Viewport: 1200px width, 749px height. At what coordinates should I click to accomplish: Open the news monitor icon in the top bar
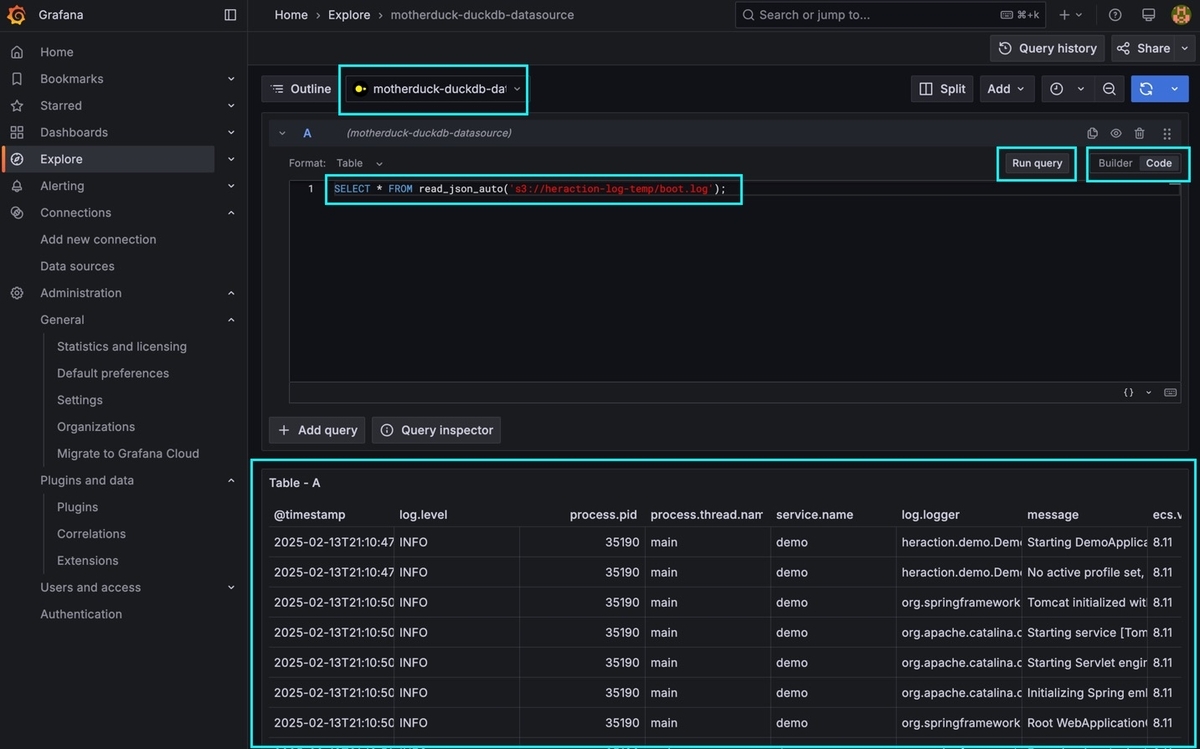(1148, 15)
